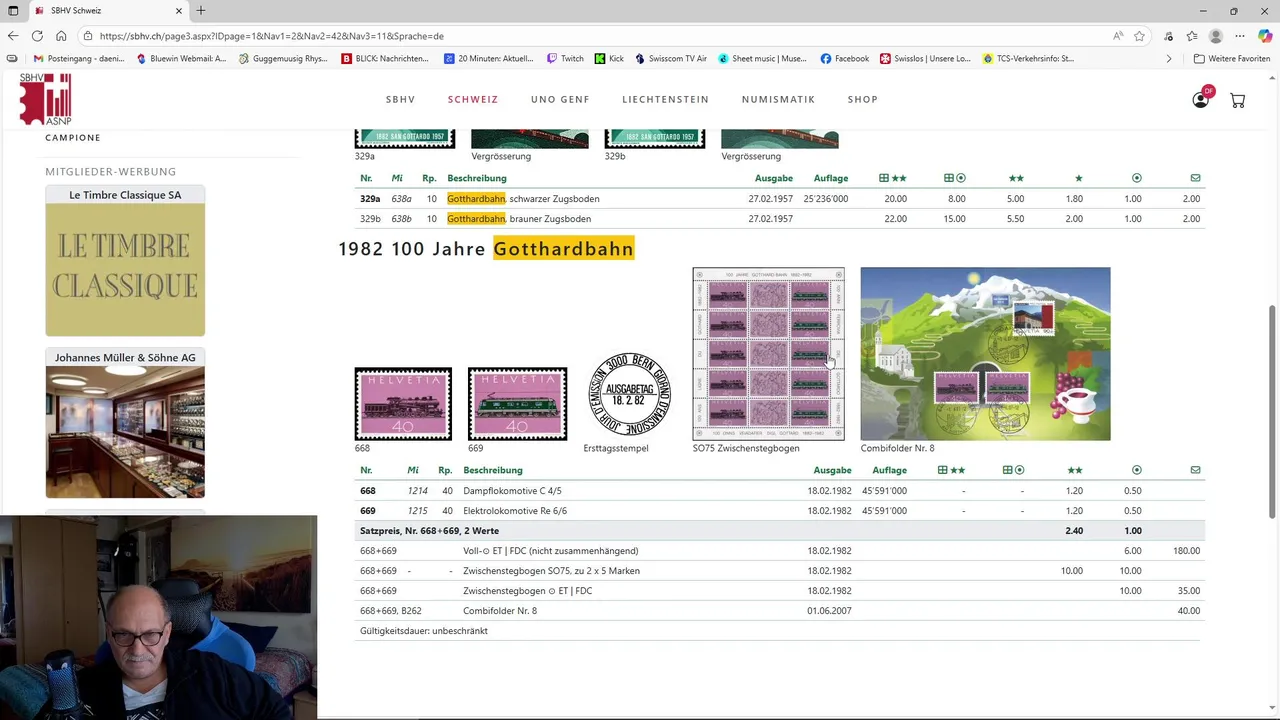
Task: Open the LIECHTENSTEIN menu item
Action: pos(665,100)
